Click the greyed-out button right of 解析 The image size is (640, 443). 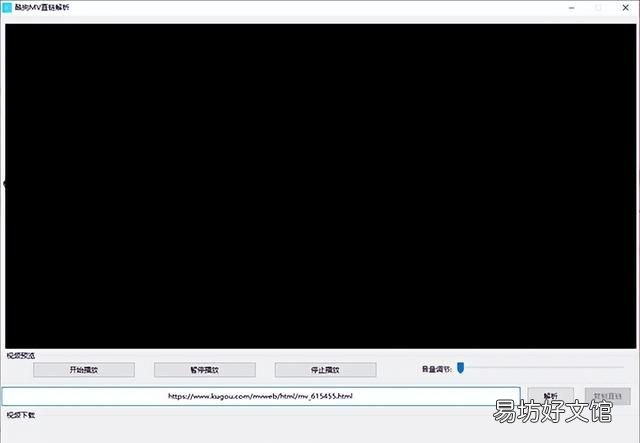coord(607,396)
